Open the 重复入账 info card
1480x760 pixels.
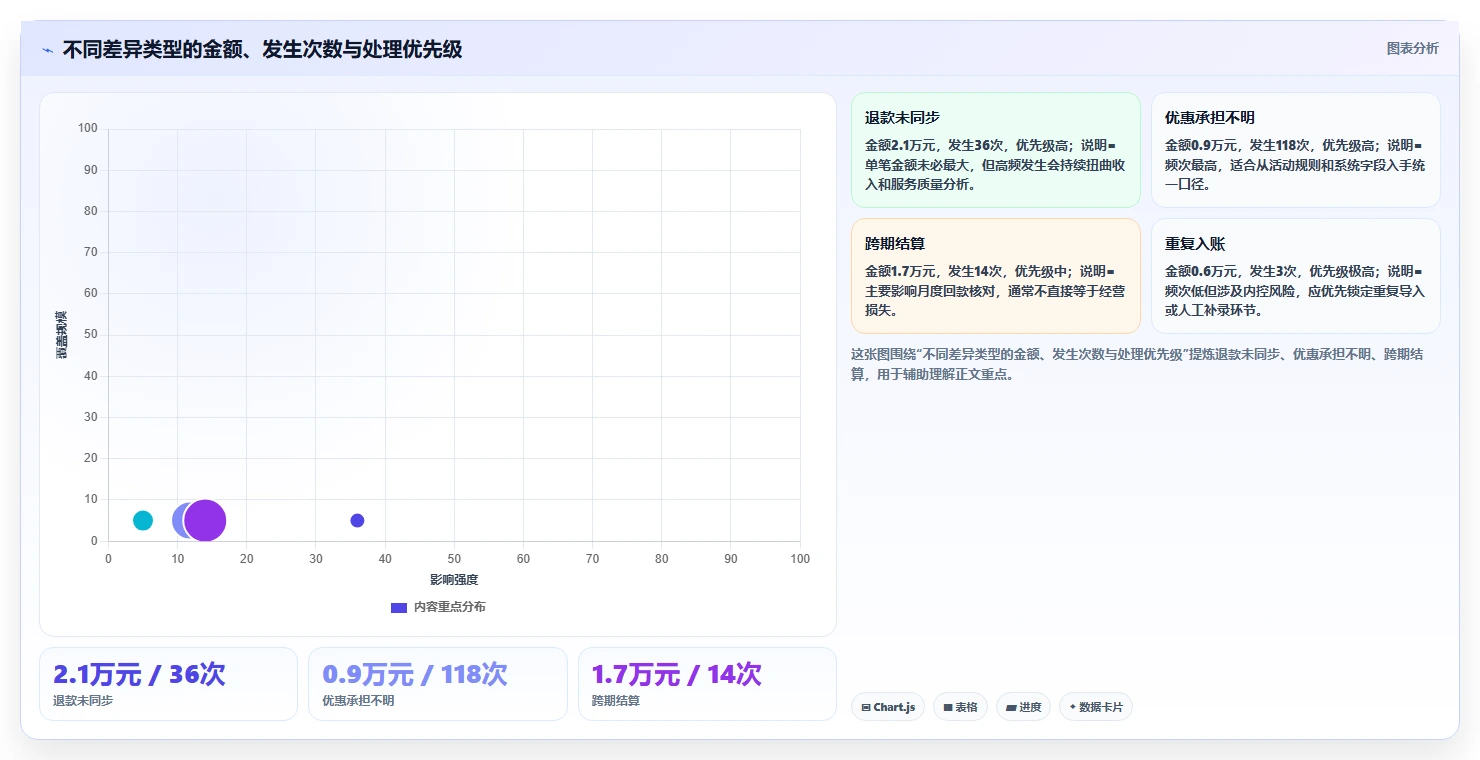pos(1296,276)
